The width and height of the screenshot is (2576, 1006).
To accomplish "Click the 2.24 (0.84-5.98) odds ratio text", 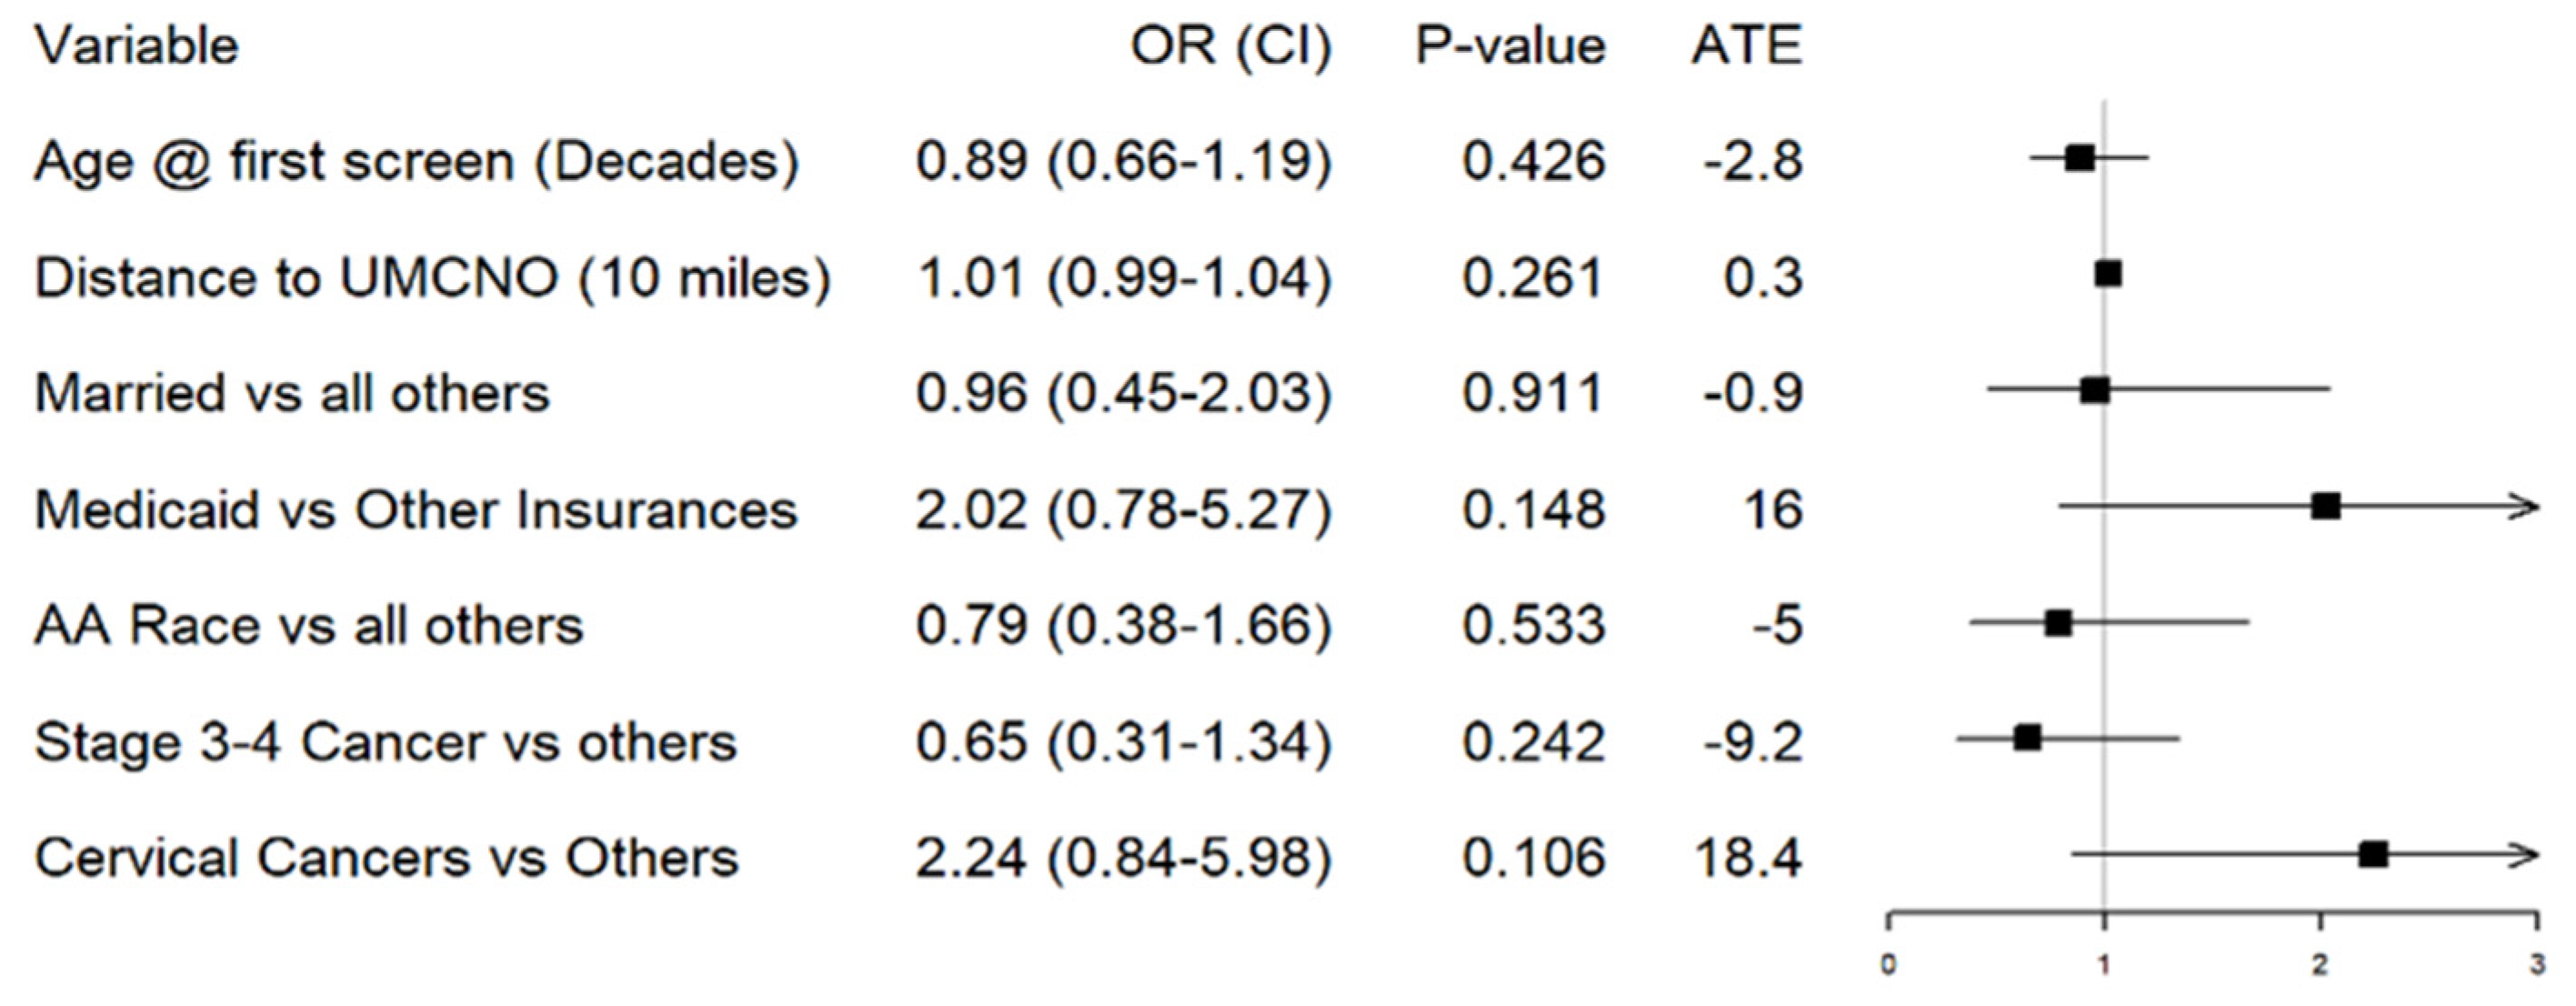I will pyautogui.click(x=1123, y=858).
